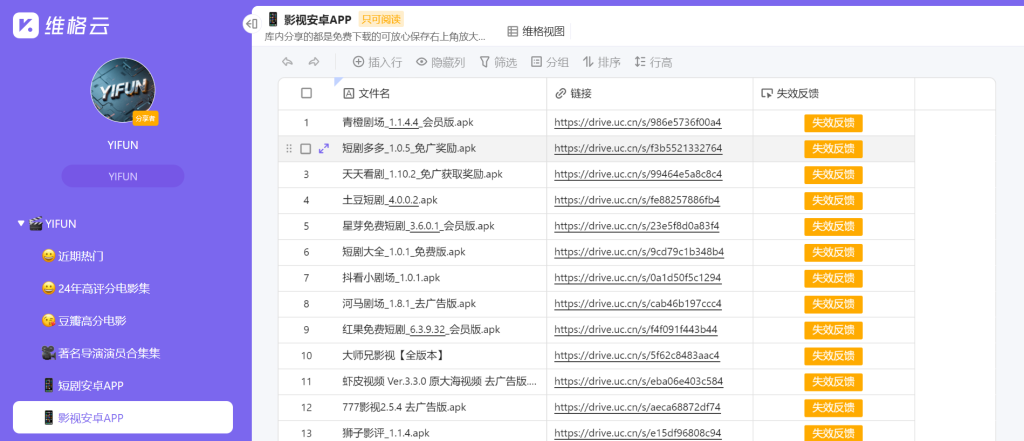Expand the 短剧多多 row record
The image size is (1024, 441).
click(324, 149)
